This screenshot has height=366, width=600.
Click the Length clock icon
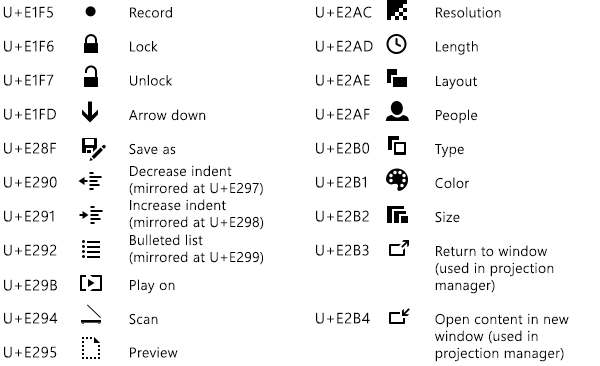[396, 44]
